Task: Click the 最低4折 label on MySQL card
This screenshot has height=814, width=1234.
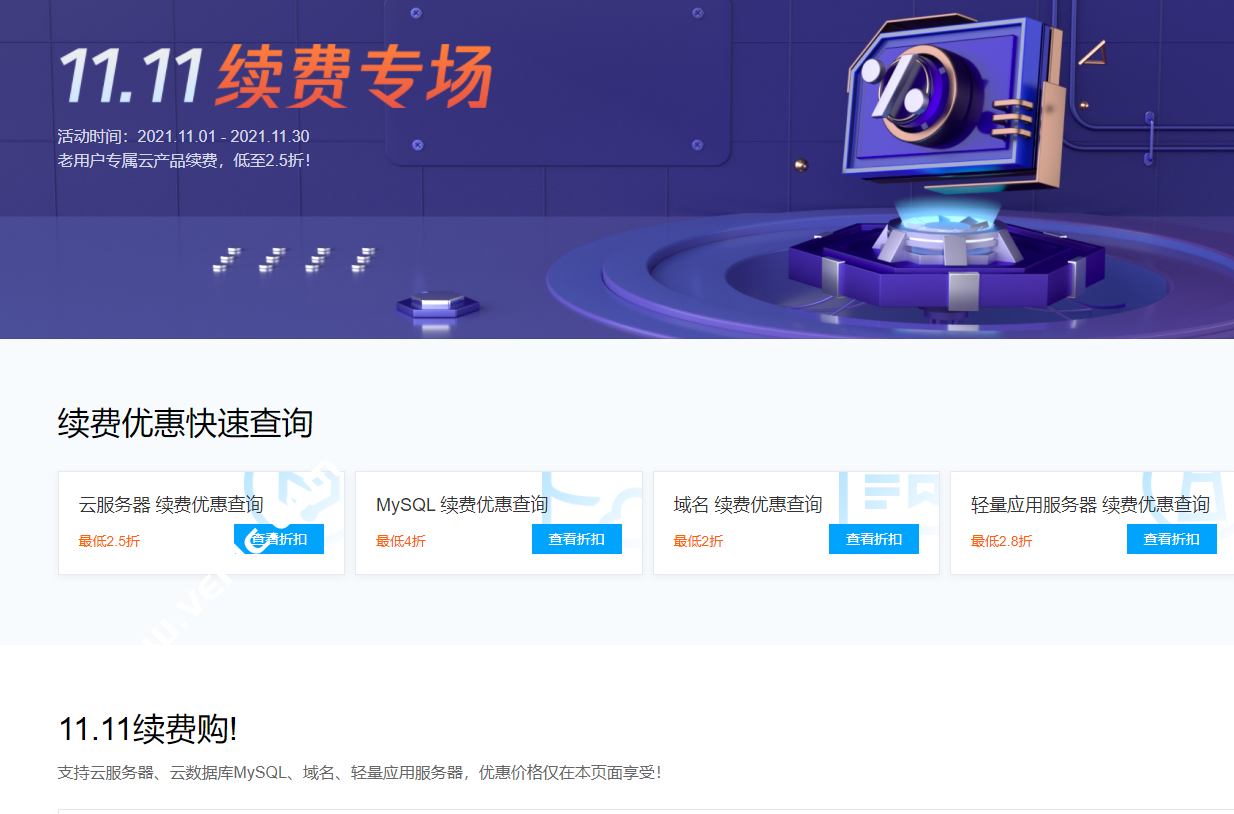Action: point(400,539)
